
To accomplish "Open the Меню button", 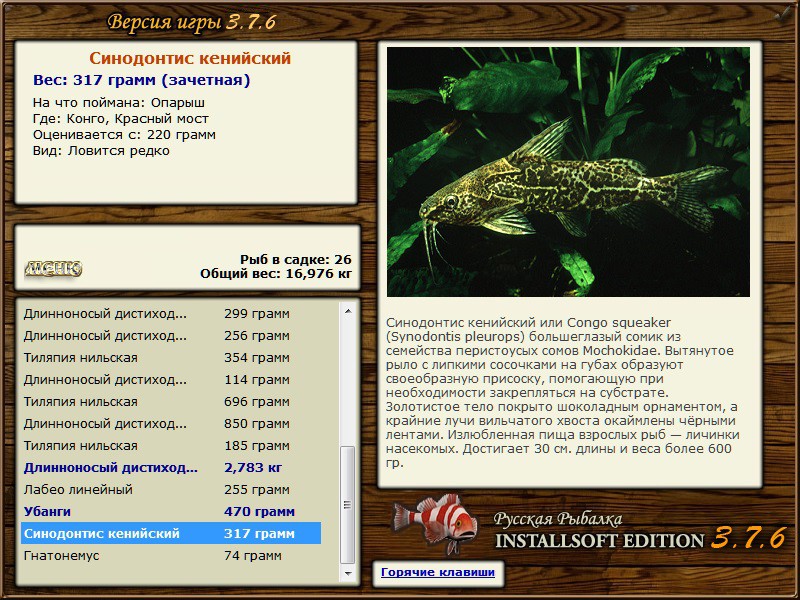I will click(53, 268).
